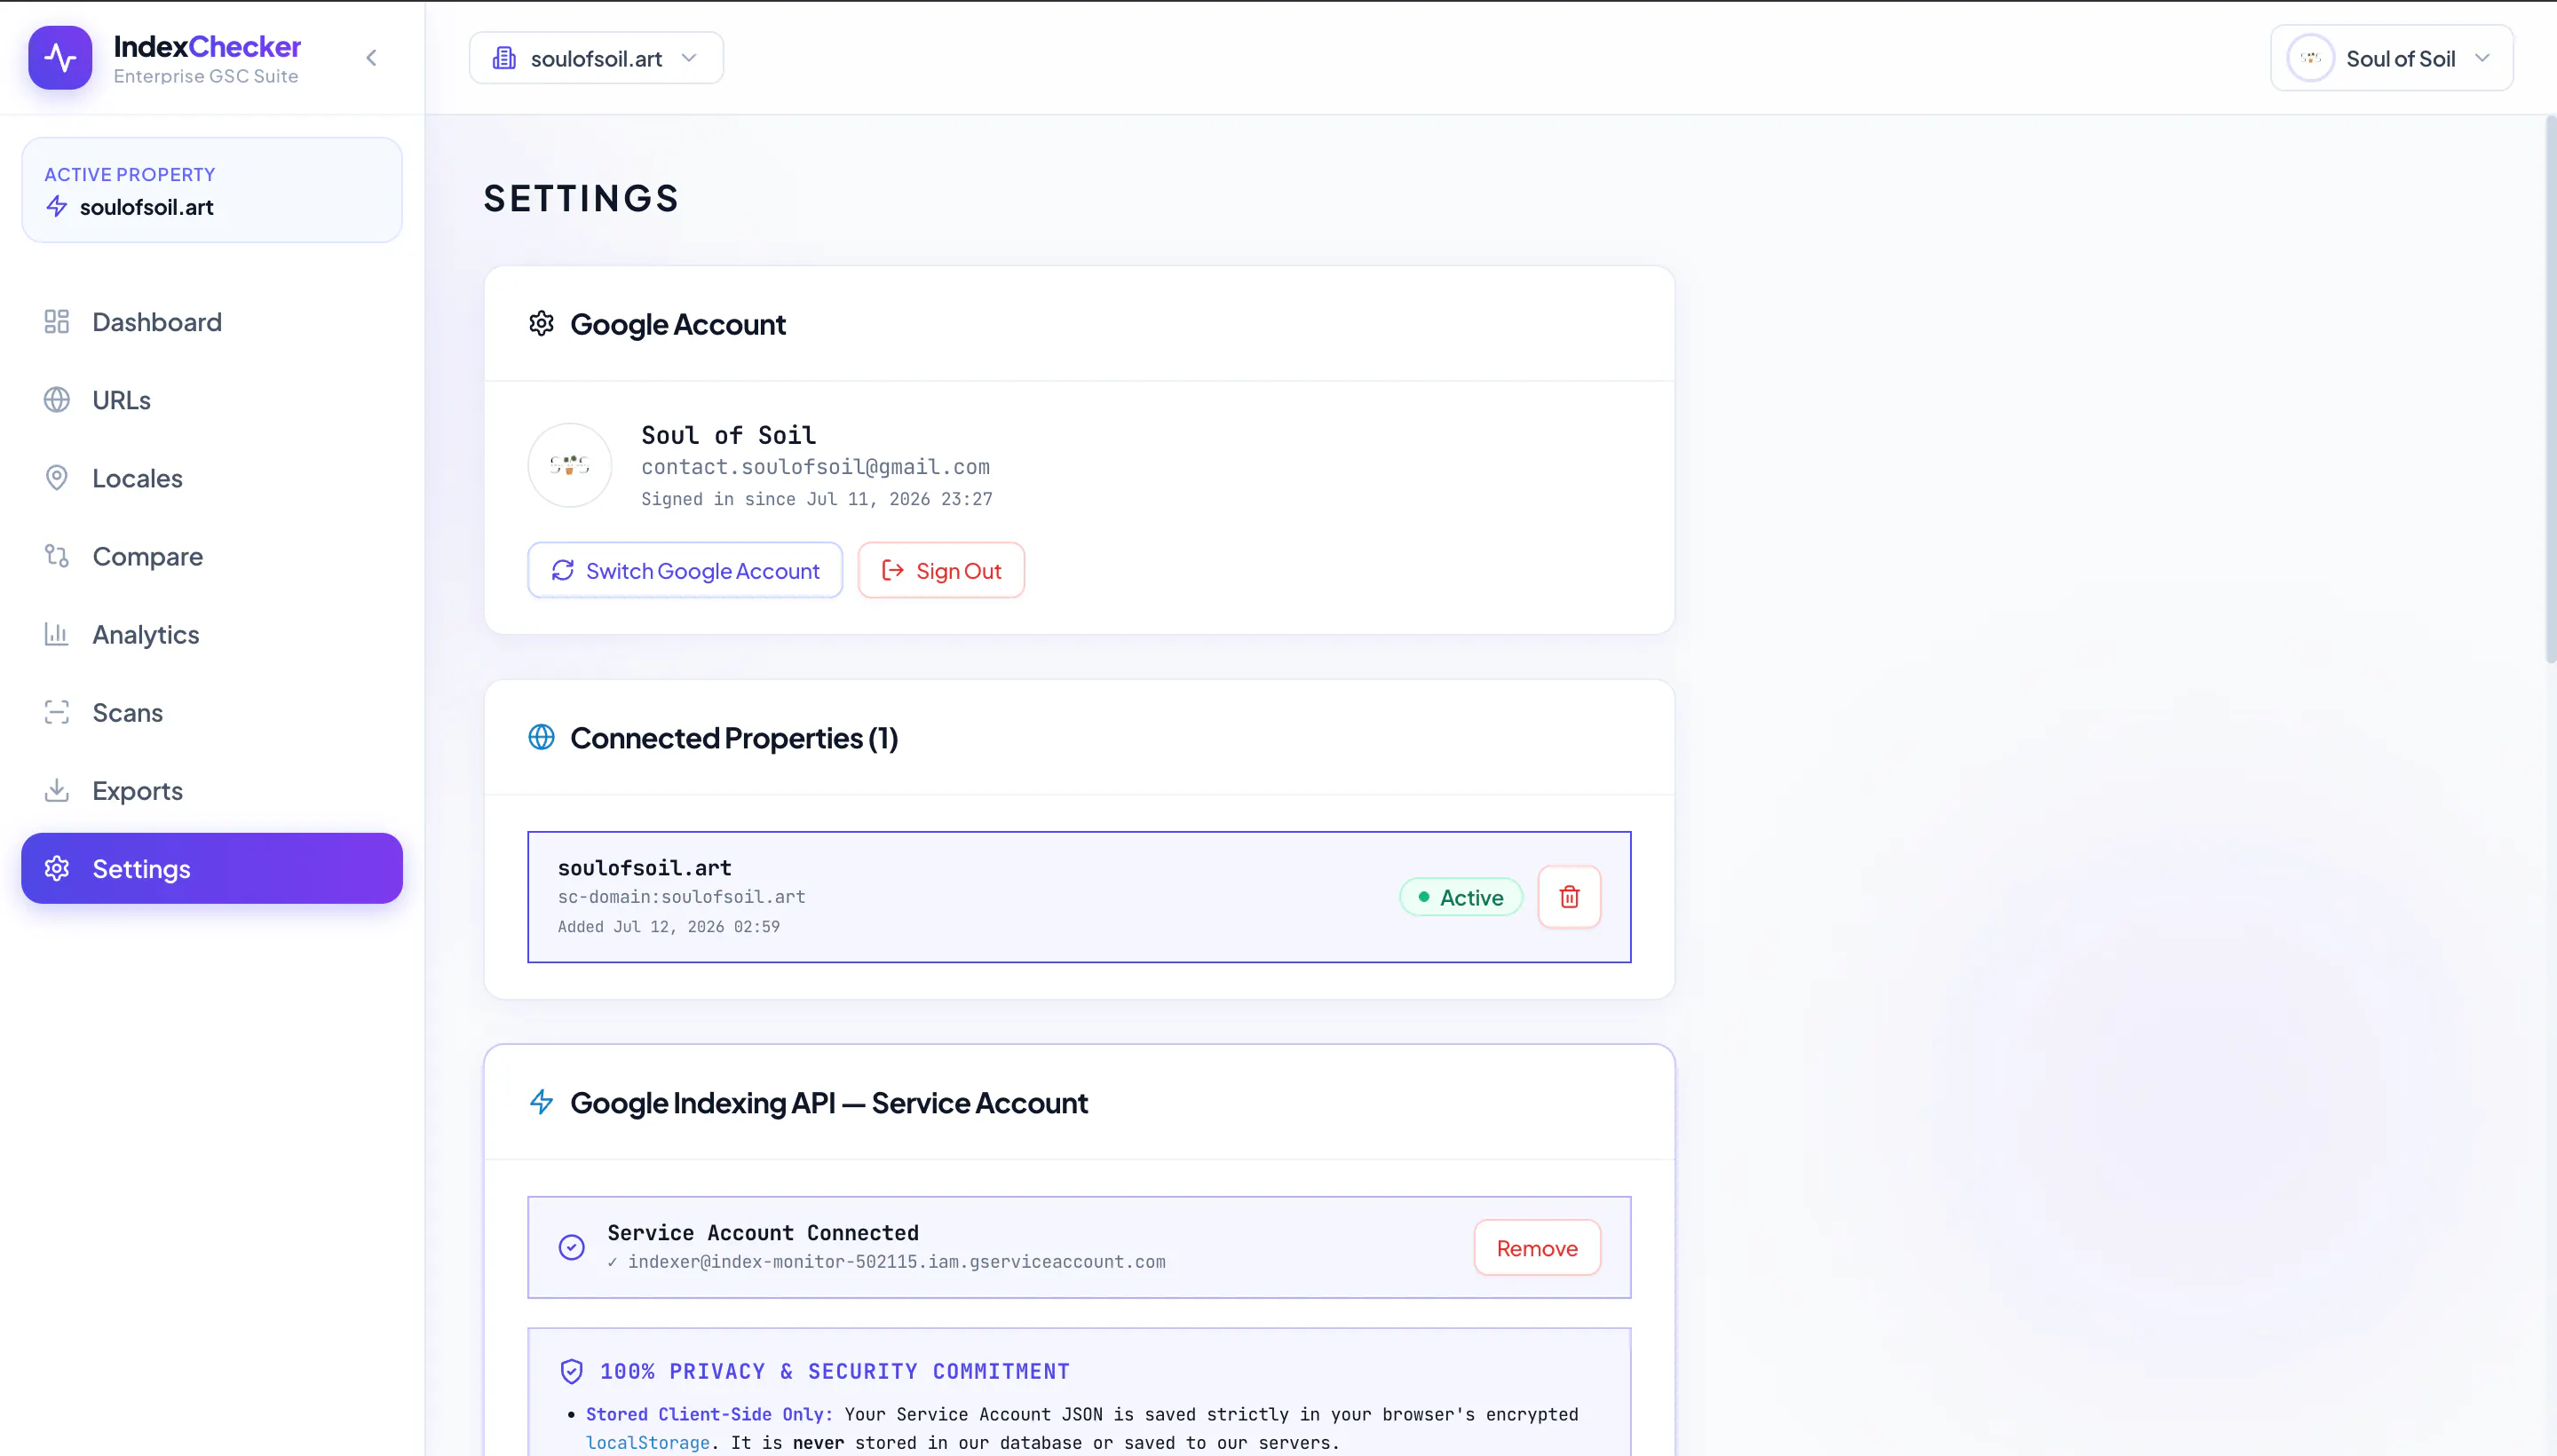Click the Locales map pin icon

tap(57, 478)
